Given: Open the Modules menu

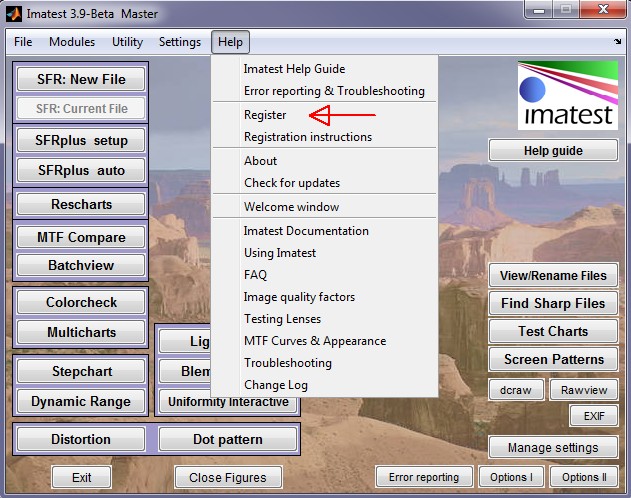Looking at the screenshot, I should 72,42.
